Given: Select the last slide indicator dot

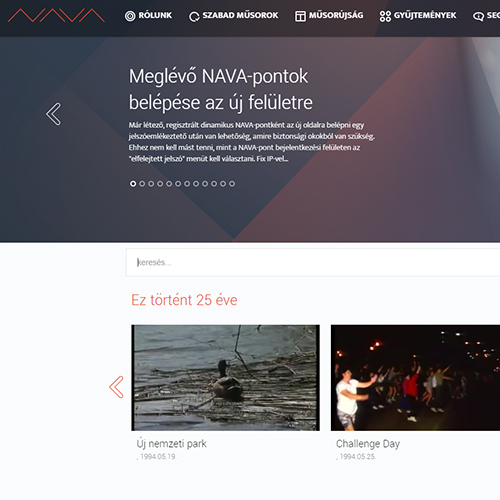Looking at the screenshot, I should 232,184.
